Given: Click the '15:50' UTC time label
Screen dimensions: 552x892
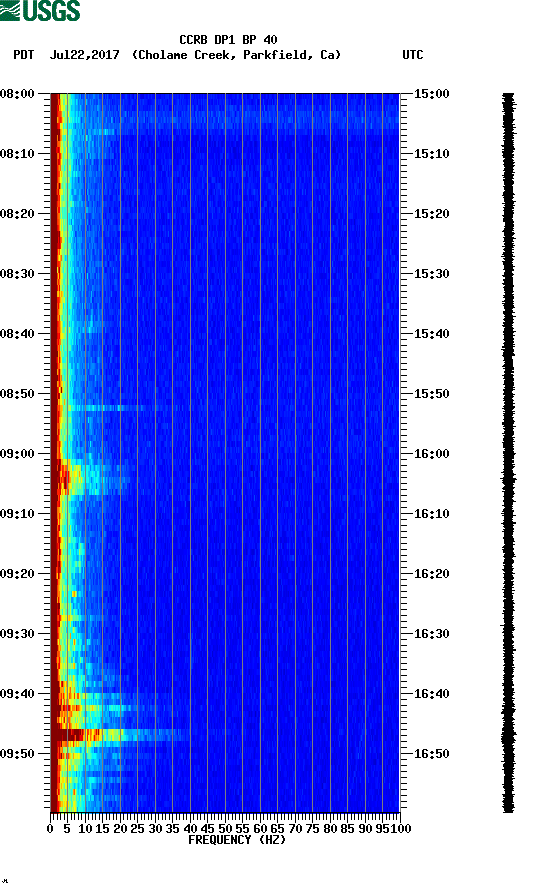Looking at the screenshot, I should 431,394.
